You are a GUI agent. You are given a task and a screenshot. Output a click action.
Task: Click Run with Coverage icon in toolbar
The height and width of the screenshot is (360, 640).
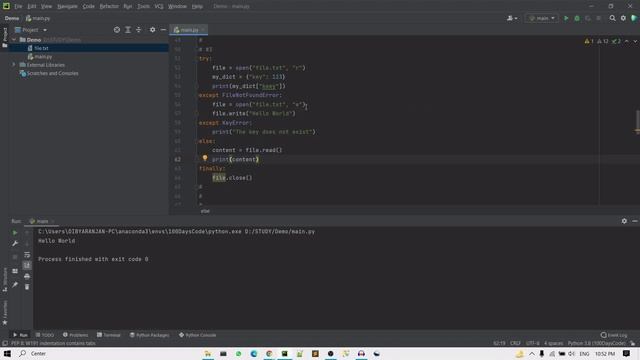(588, 18)
